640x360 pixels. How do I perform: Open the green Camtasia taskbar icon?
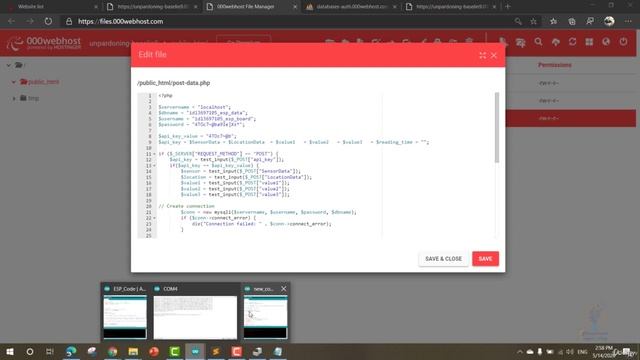[x=175, y=351]
